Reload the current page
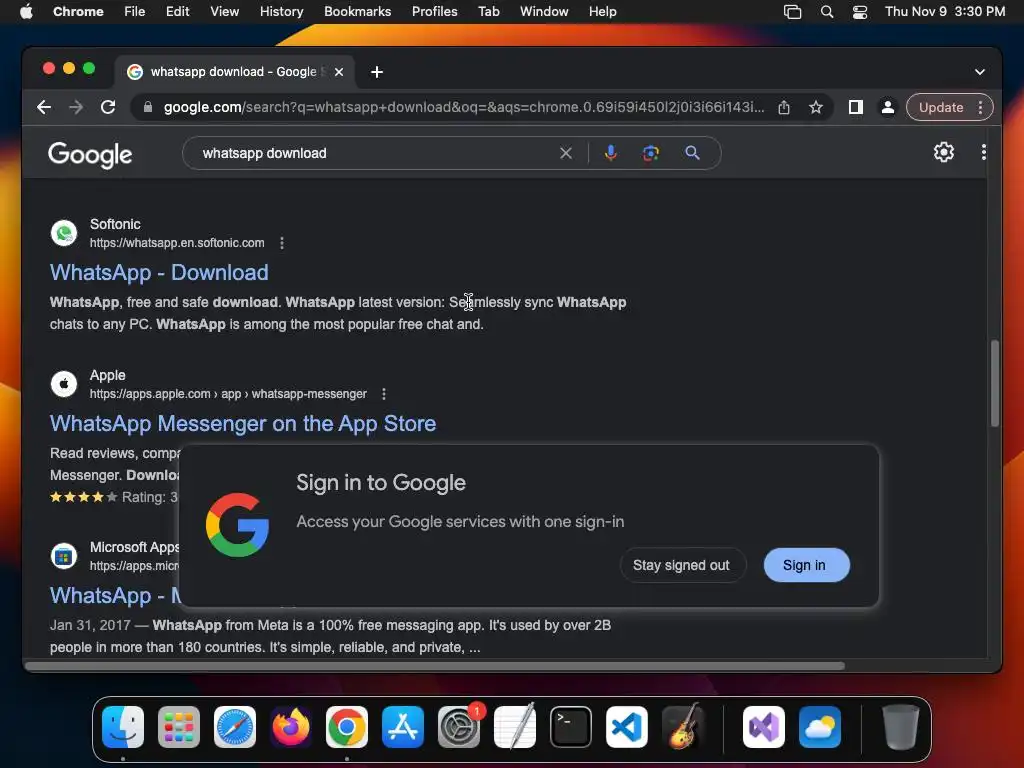Image resolution: width=1024 pixels, height=768 pixels. (108, 107)
